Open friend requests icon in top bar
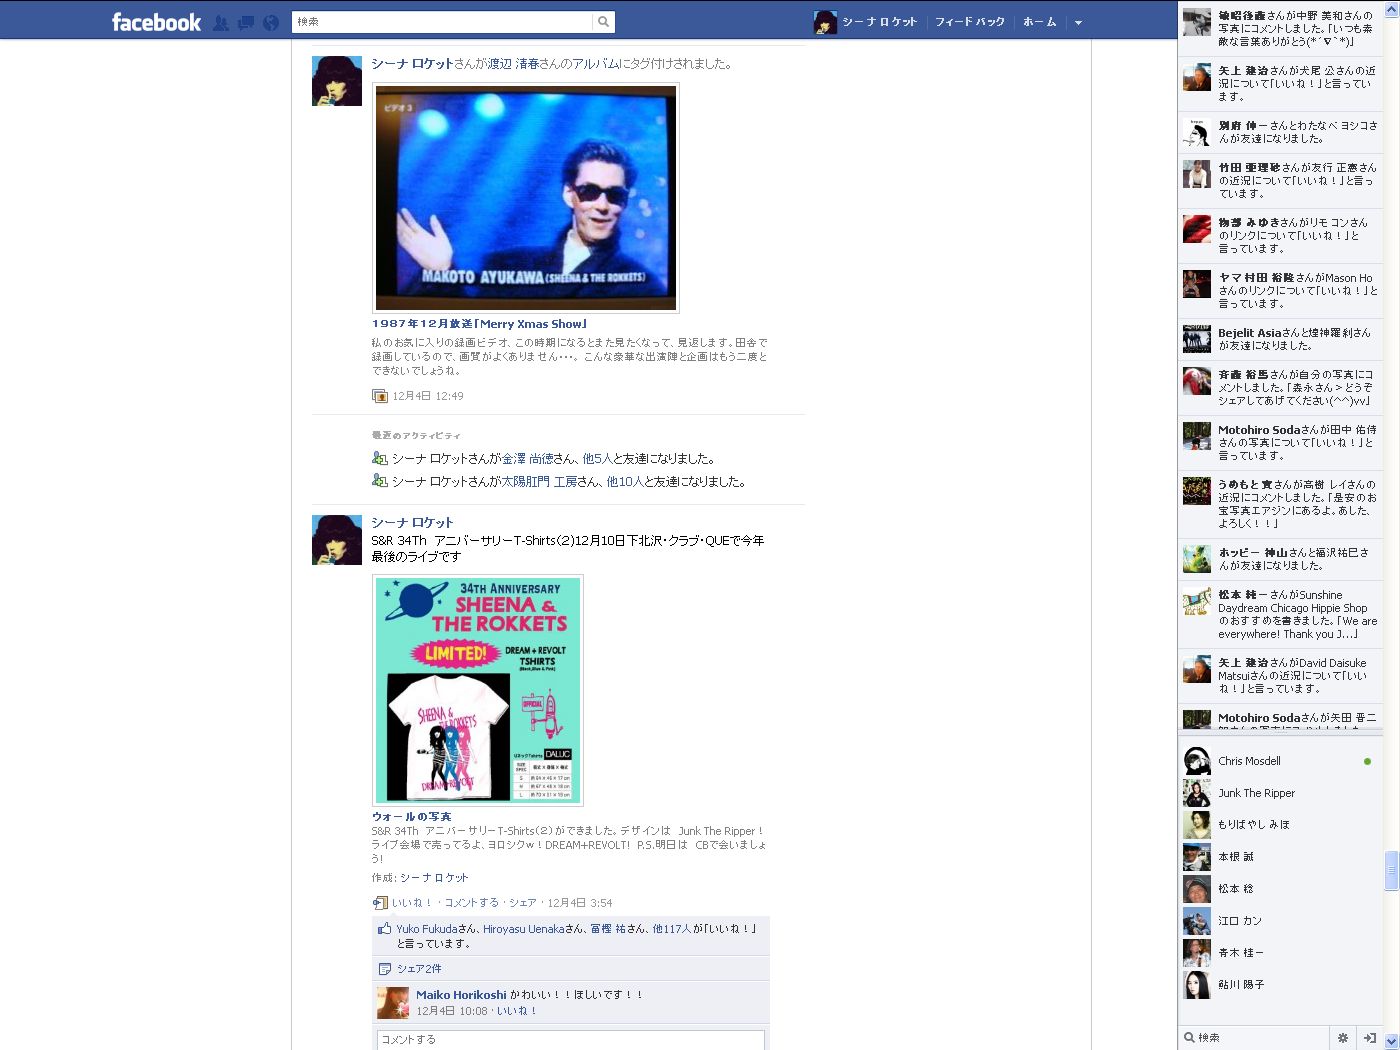Image resolution: width=1400 pixels, height=1050 pixels. [x=221, y=22]
